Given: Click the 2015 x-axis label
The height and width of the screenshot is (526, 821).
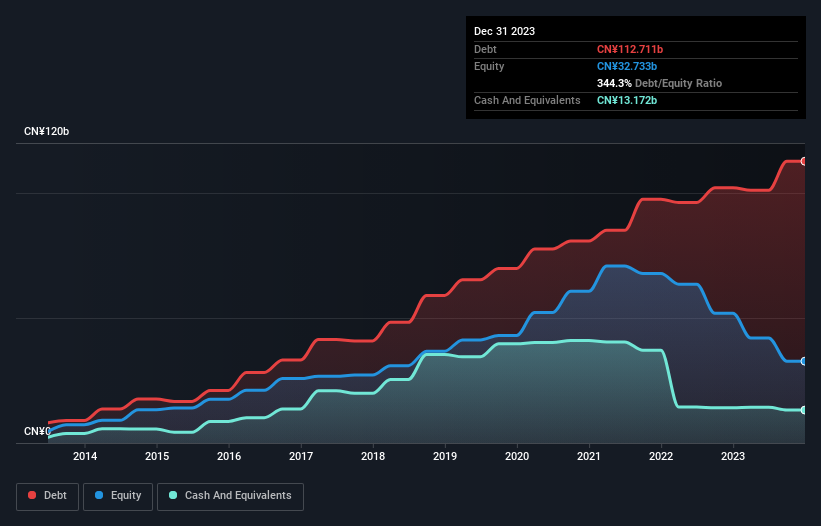Looking at the screenshot, I should click(x=157, y=456).
